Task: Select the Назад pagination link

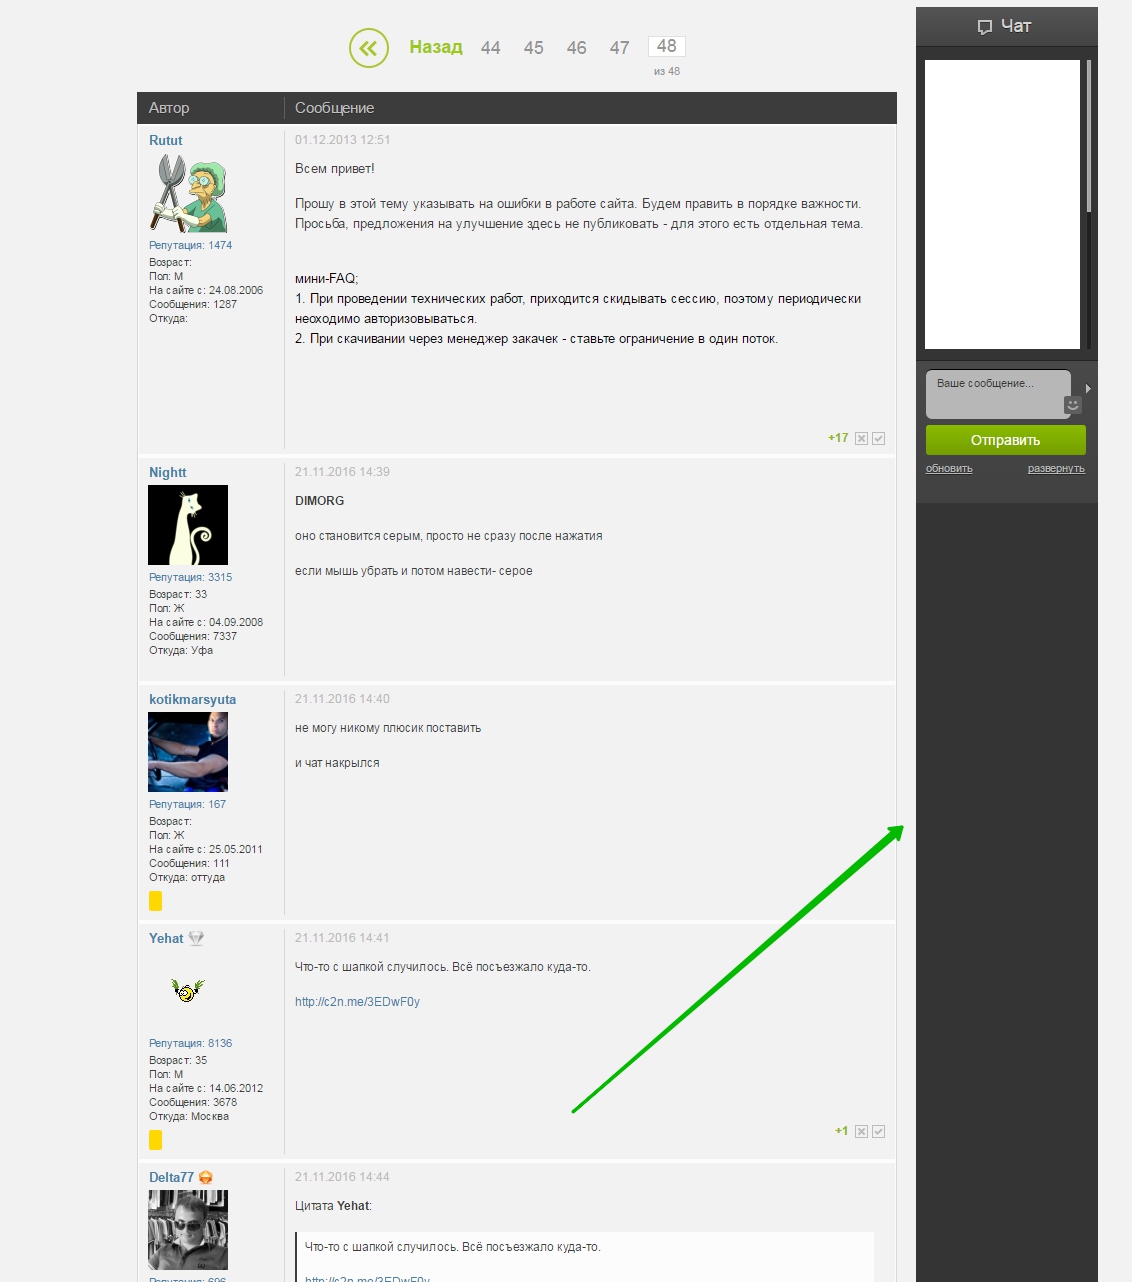Action: click(x=436, y=47)
